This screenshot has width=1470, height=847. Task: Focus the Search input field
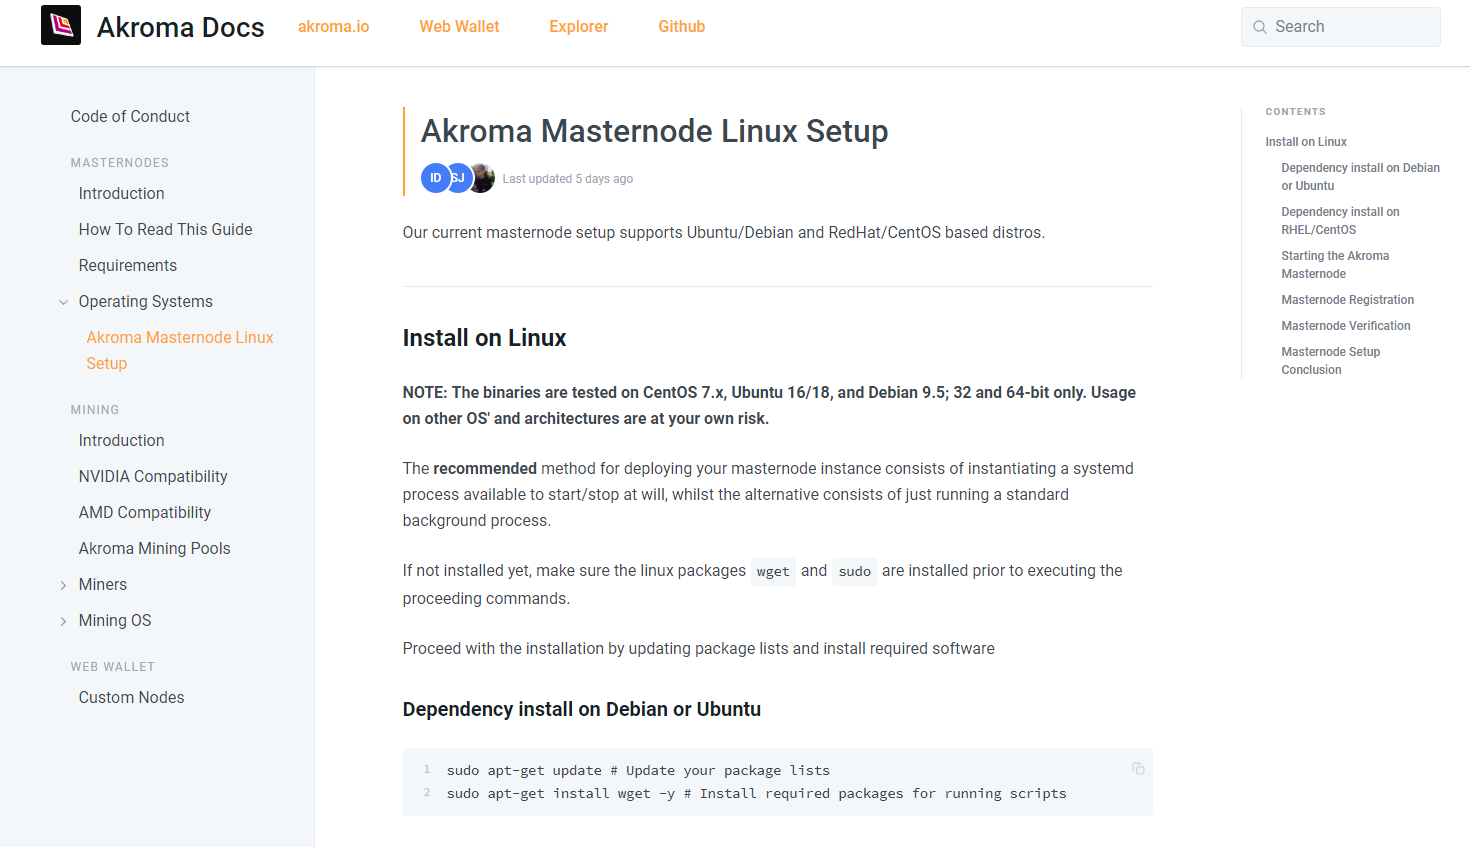[x=1350, y=27]
